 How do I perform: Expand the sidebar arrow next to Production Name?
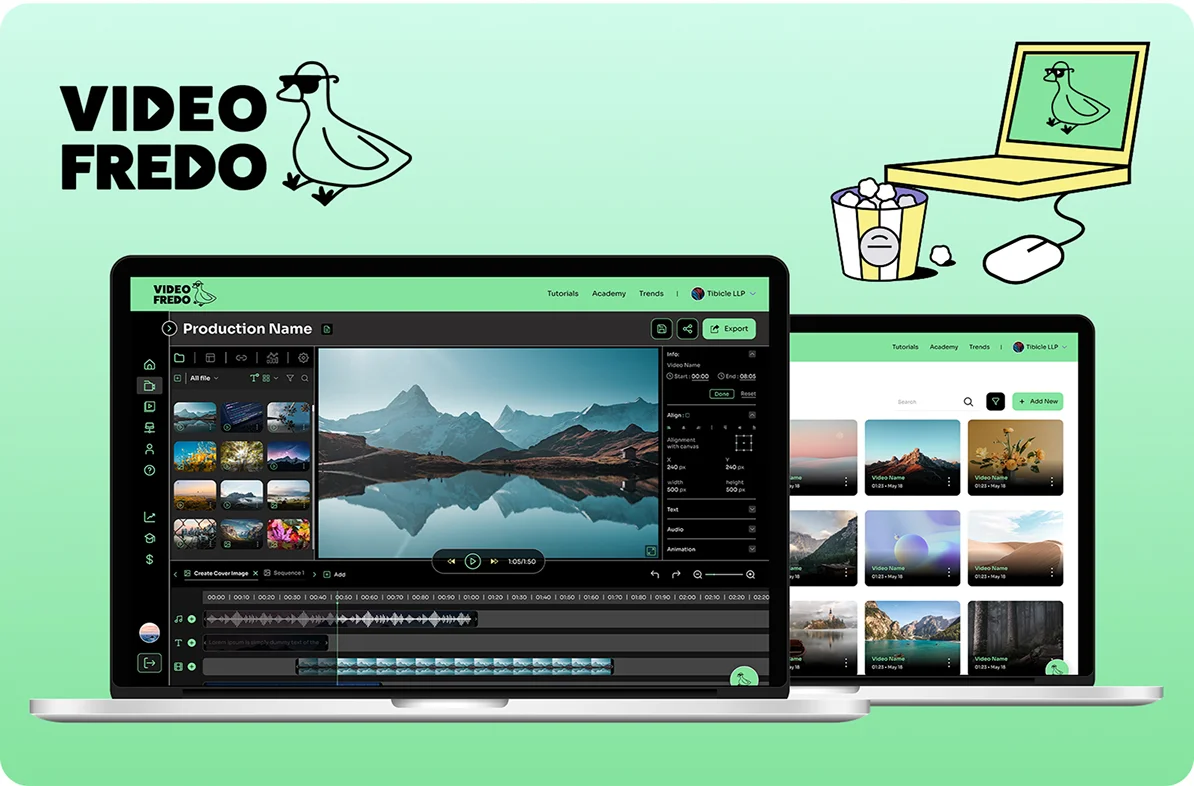pyautogui.click(x=169, y=329)
